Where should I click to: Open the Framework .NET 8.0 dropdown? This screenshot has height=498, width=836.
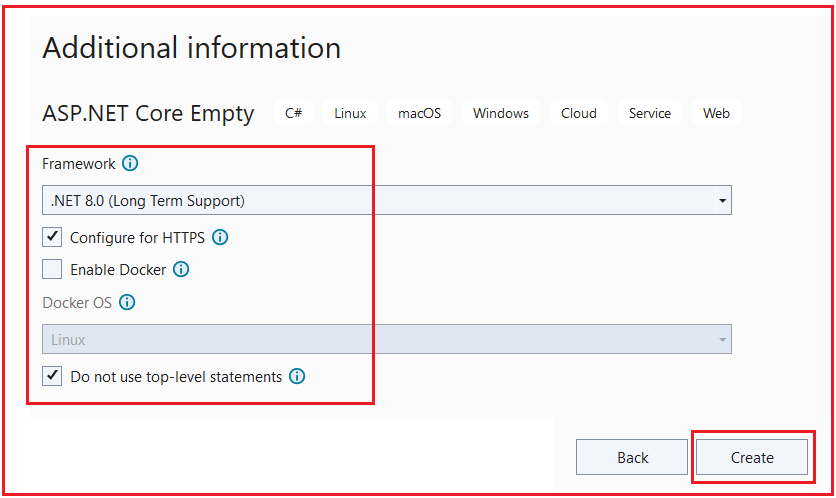(386, 201)
